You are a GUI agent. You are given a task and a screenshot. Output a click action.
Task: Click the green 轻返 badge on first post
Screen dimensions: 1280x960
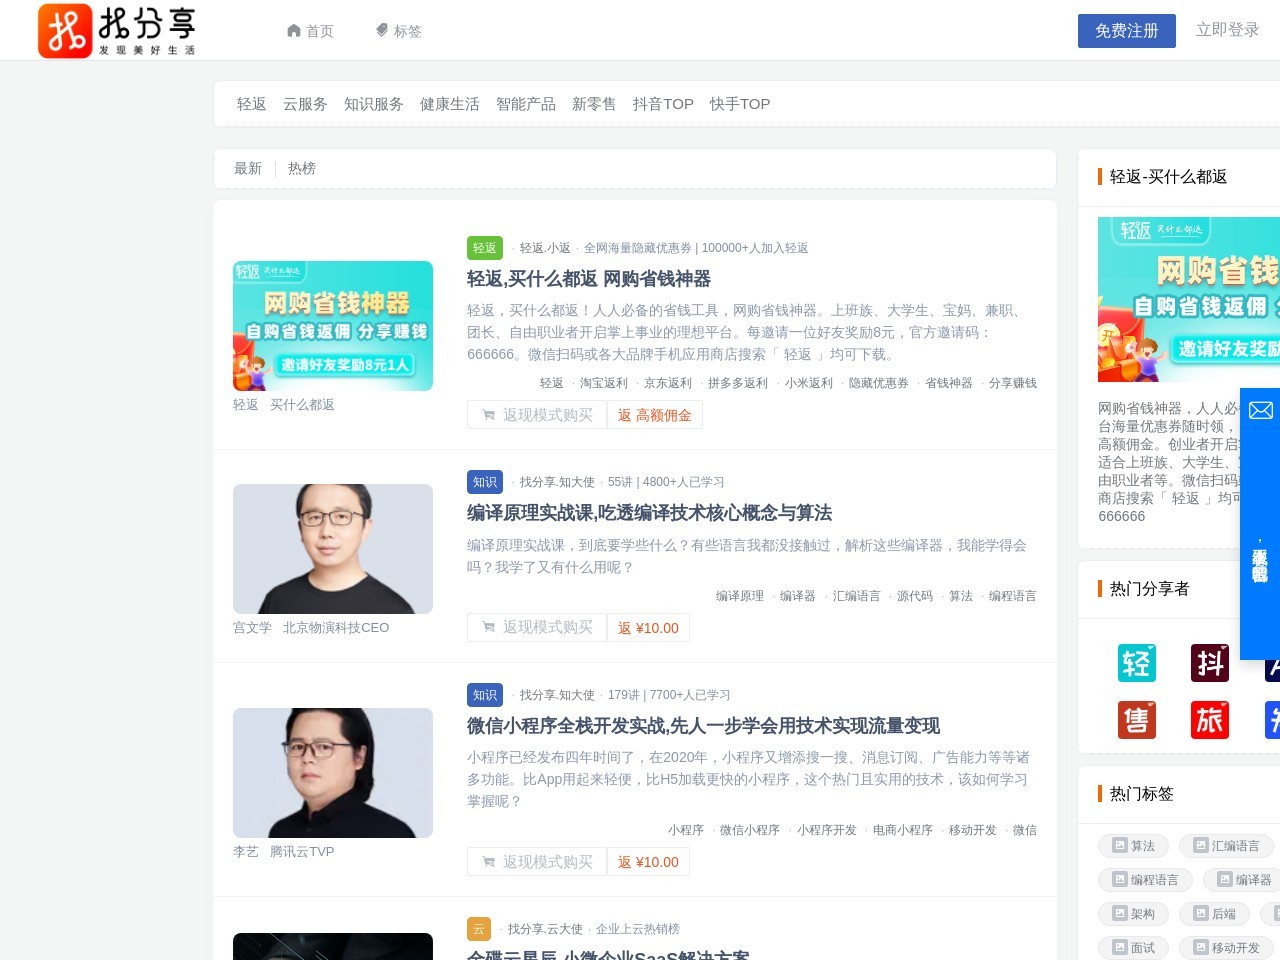(485, 248)
